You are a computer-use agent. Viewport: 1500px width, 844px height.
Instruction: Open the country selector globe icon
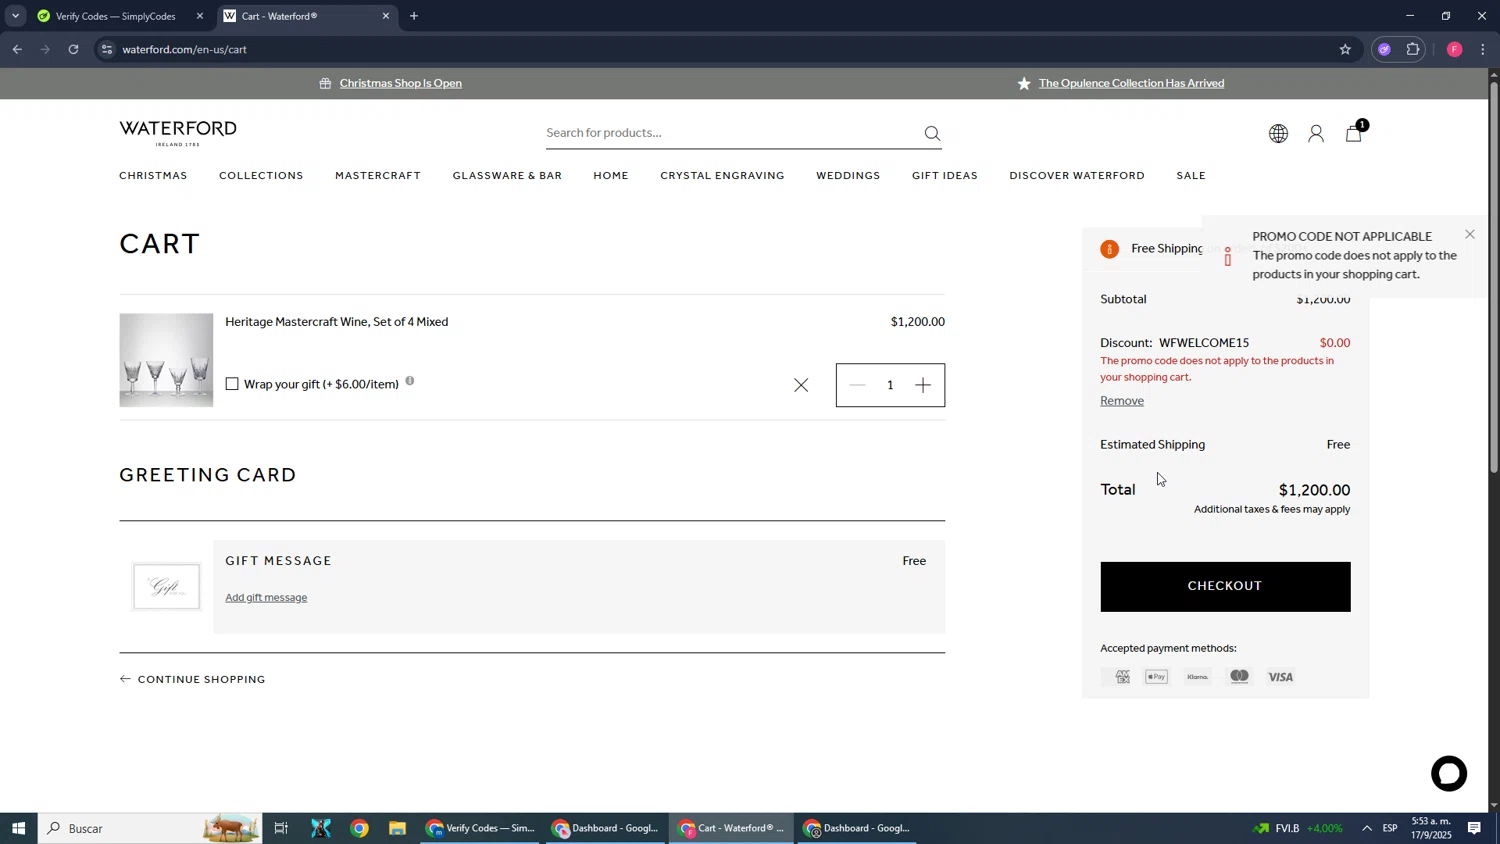1278,133
